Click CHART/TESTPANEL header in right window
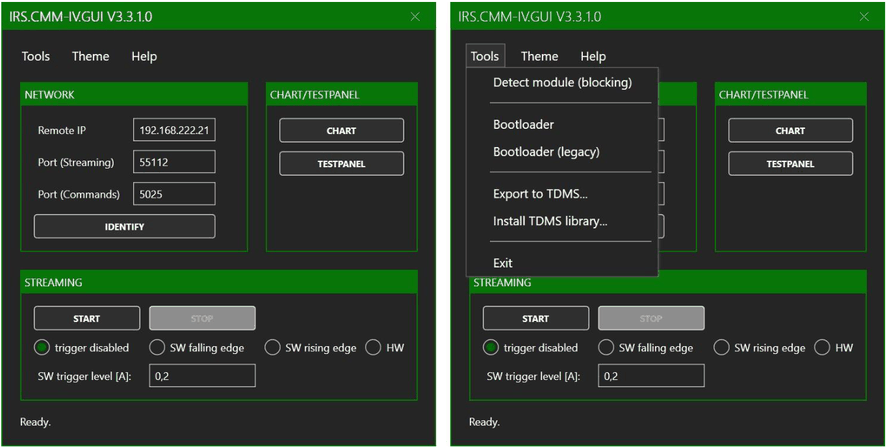This screenshot has width=887, height=447. point(791,94)
